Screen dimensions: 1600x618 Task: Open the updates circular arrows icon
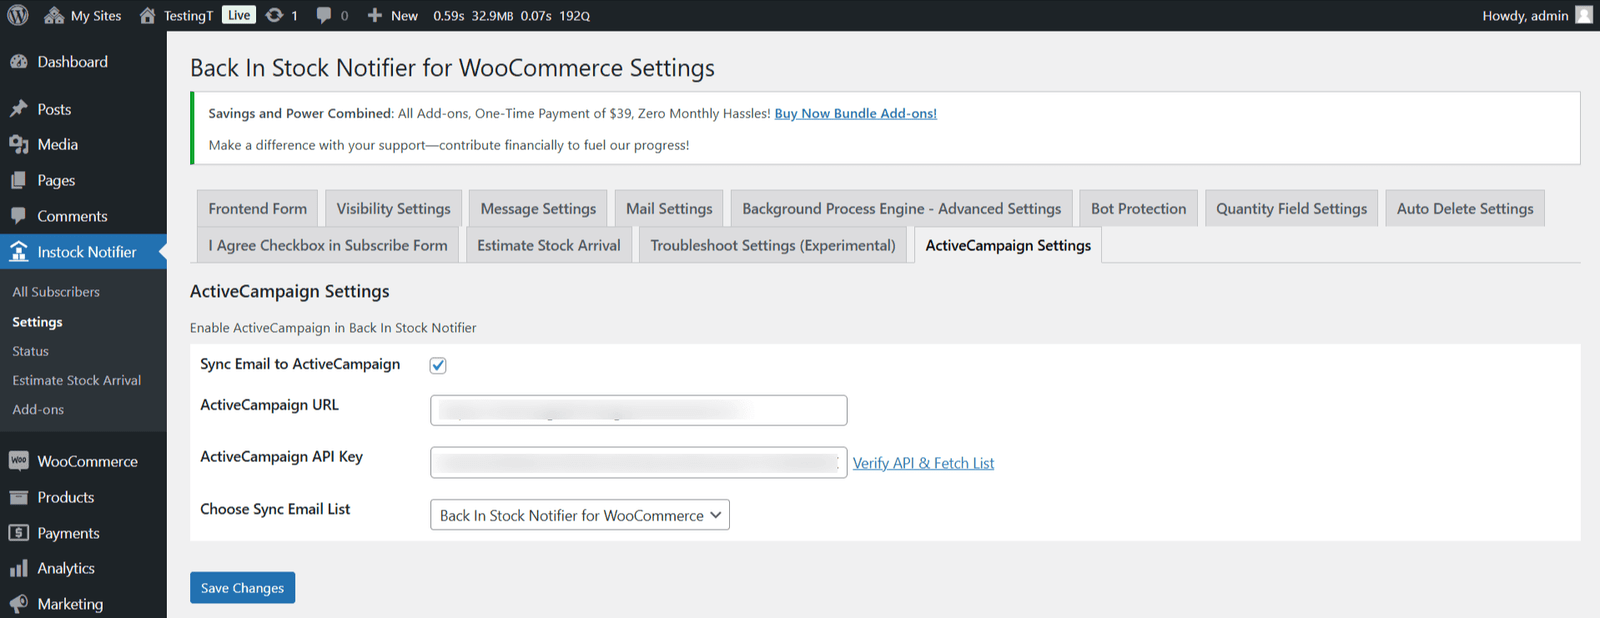coord(274,15)
